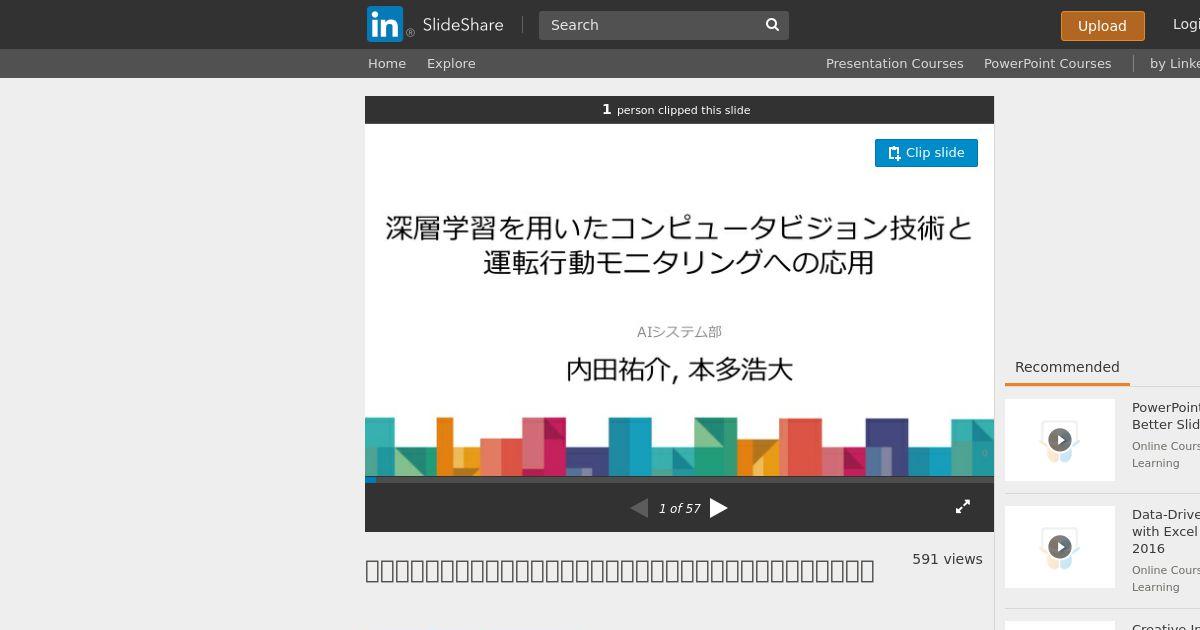Click the Japanese slide title heading
The image size is (1200, 630).
[679, 245]
